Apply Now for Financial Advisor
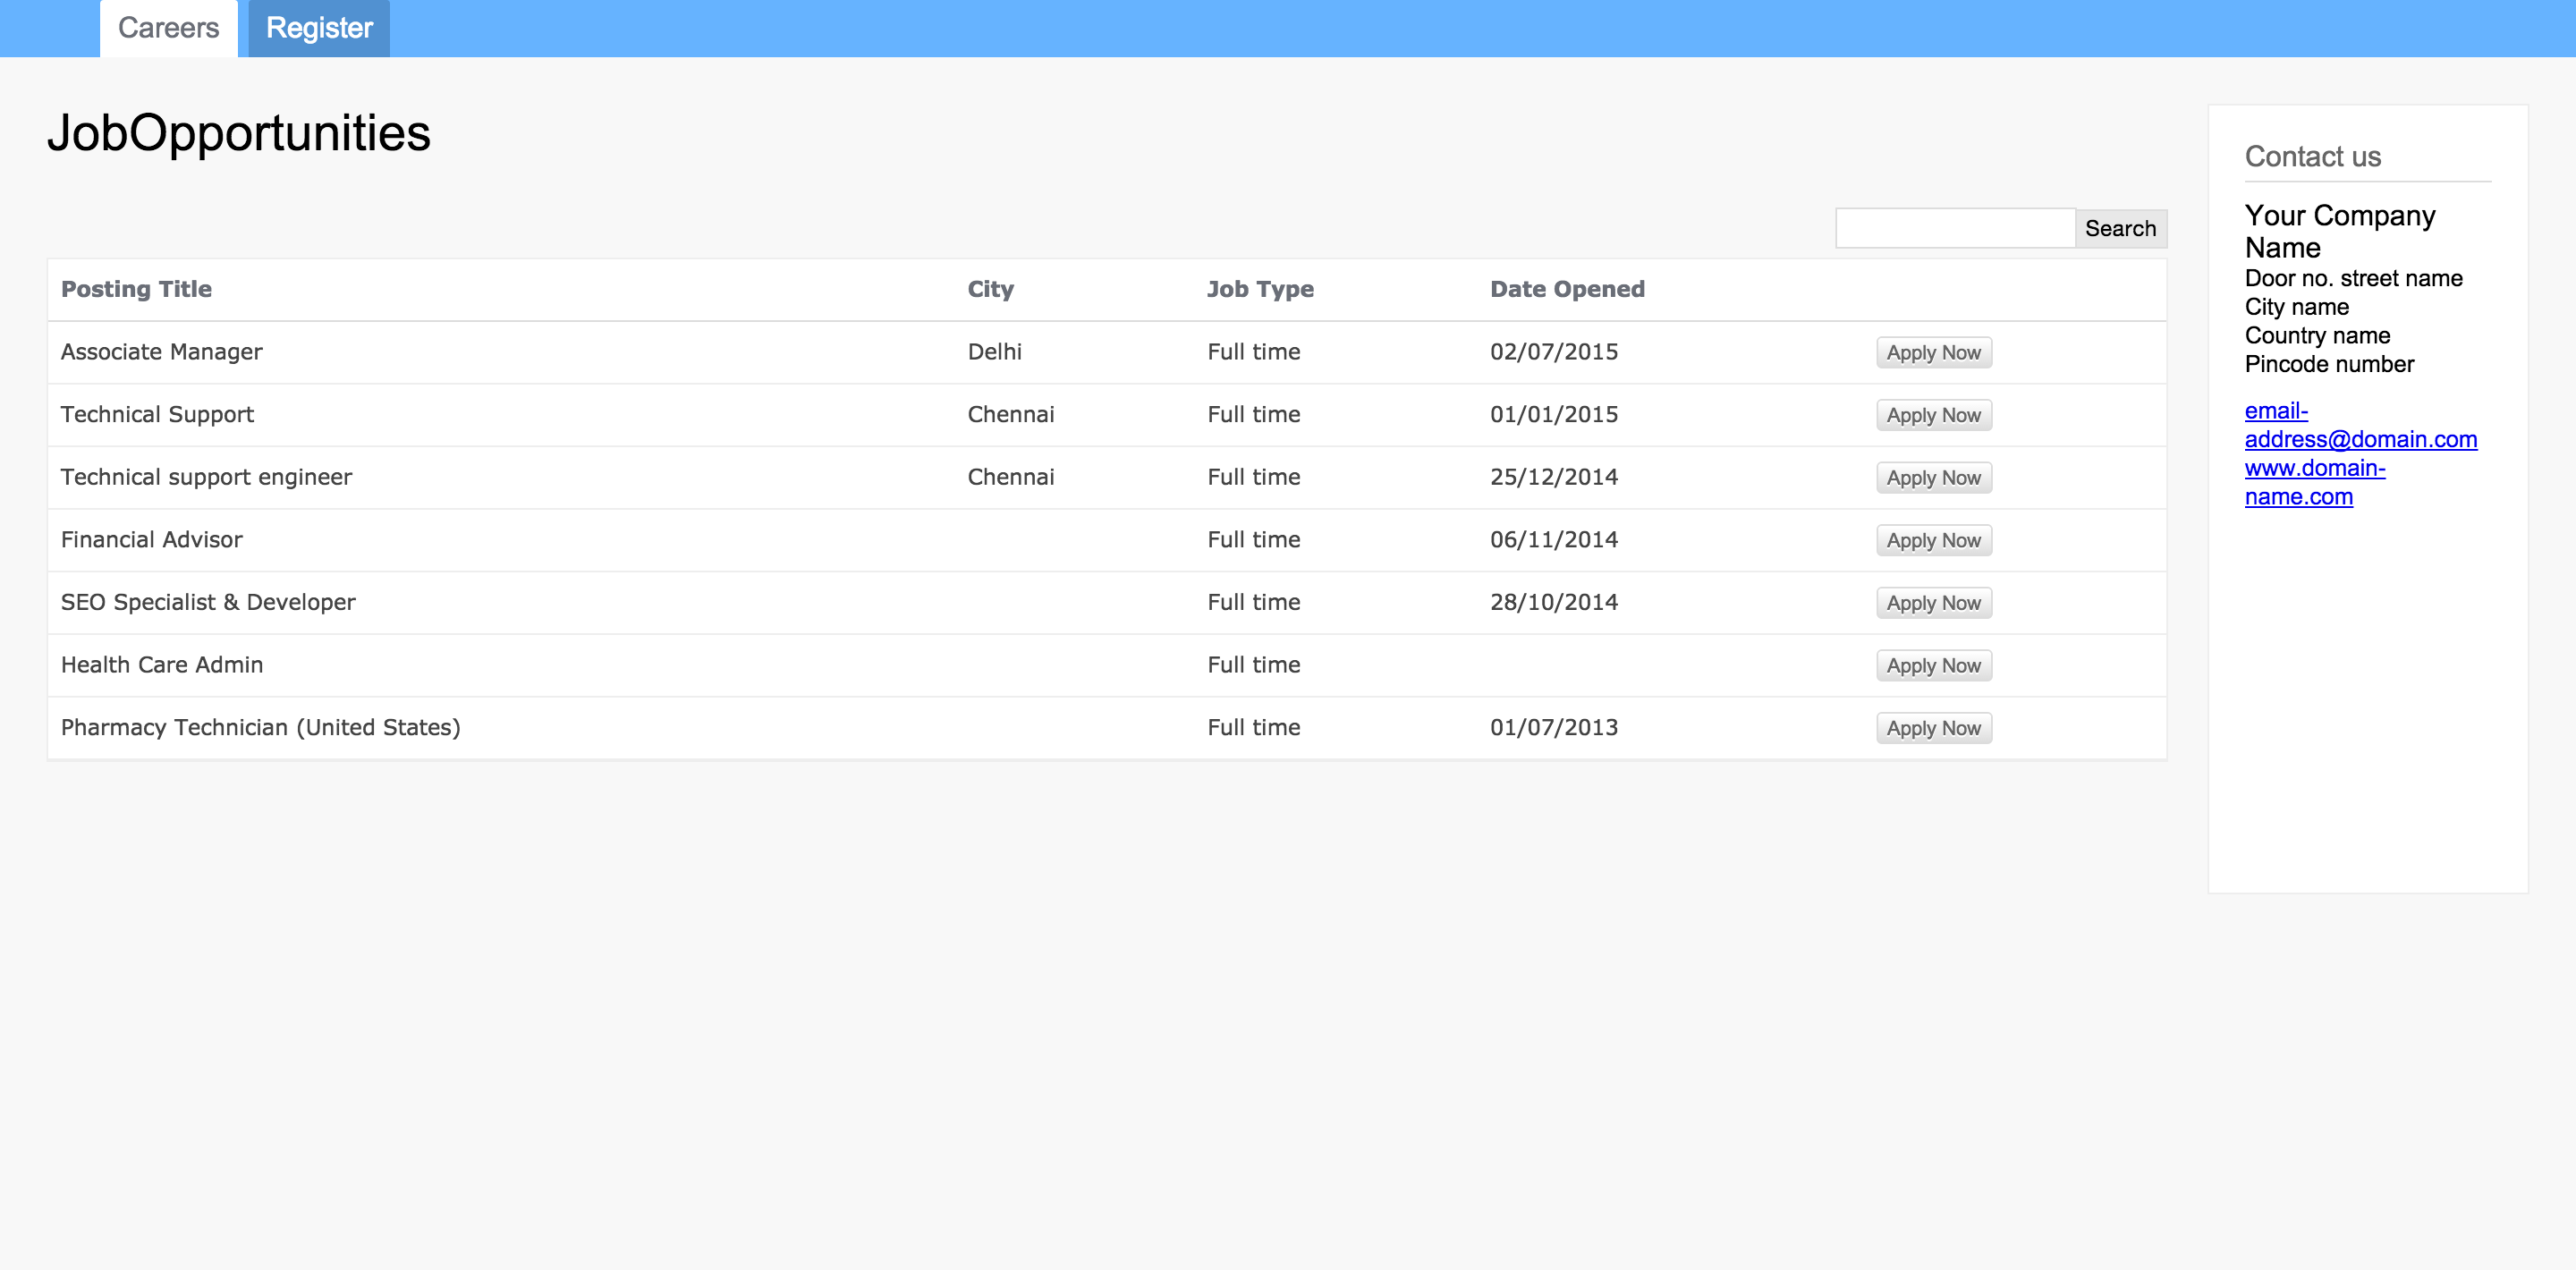 tap(1933, 540)
